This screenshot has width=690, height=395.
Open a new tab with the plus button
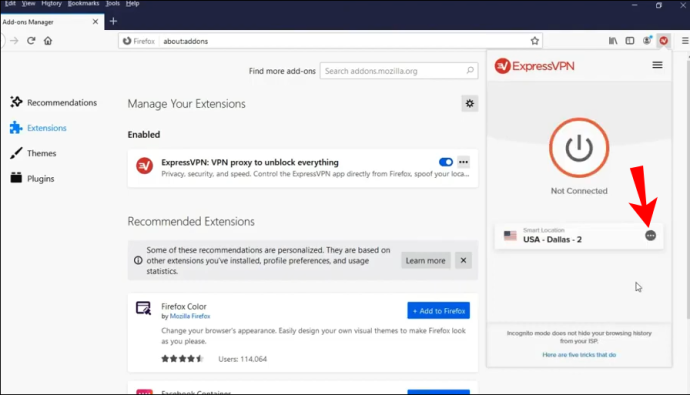tap(113, 21)
